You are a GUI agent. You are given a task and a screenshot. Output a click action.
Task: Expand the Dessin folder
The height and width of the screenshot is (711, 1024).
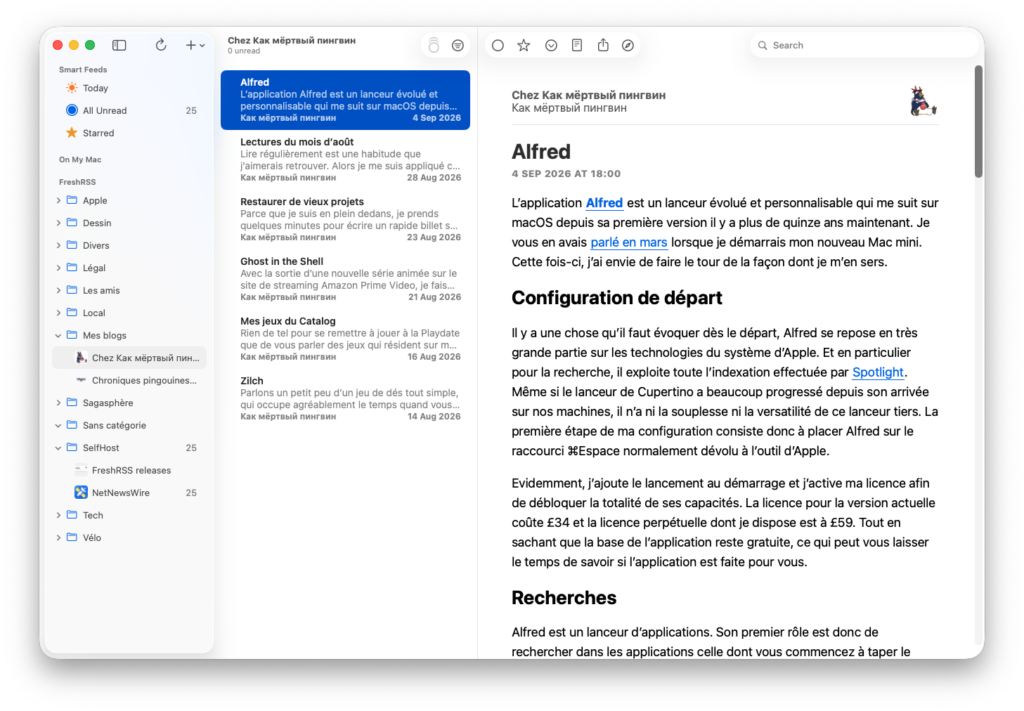point(58,223)
